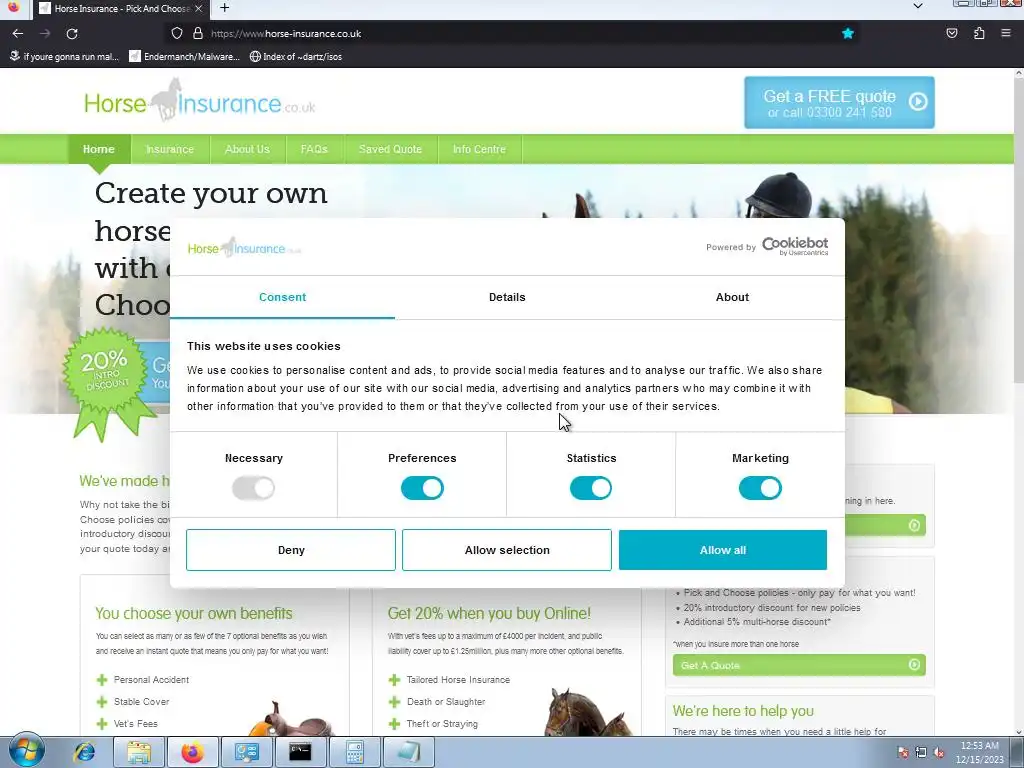The image size is (1024, 768).
Task: Click the page vertical scrollbar
Action: (x=1018, y=229)
